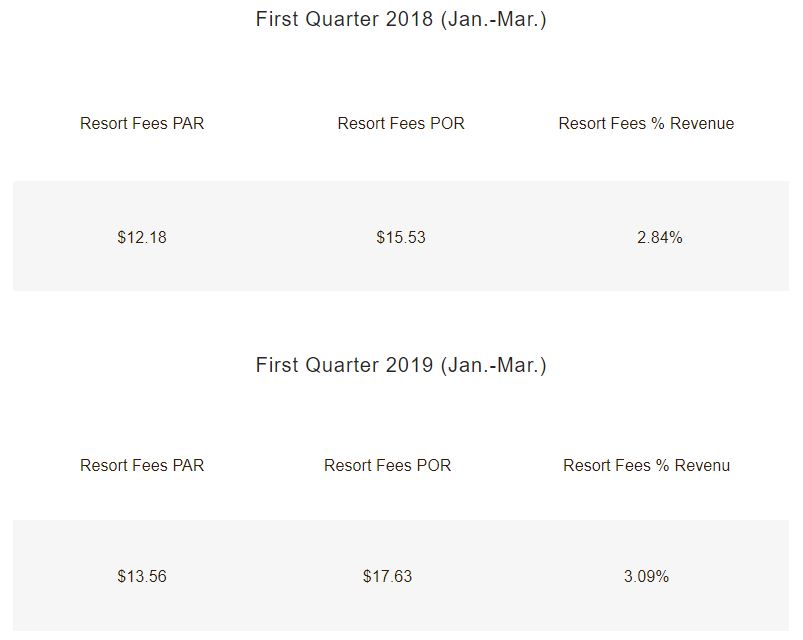Screen dimensions: 803x640
Task: Select 'Resort Fees % Revenue' header for 2018
Action: (646, 124)
